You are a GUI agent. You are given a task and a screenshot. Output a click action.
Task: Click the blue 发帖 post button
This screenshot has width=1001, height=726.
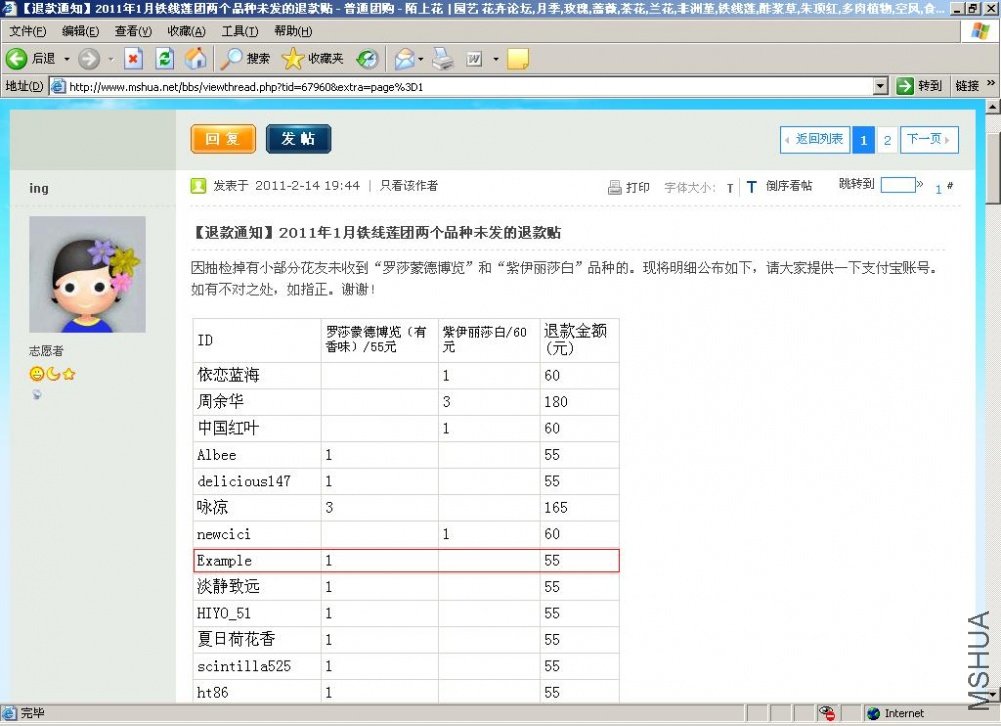[x=298, y=139]
